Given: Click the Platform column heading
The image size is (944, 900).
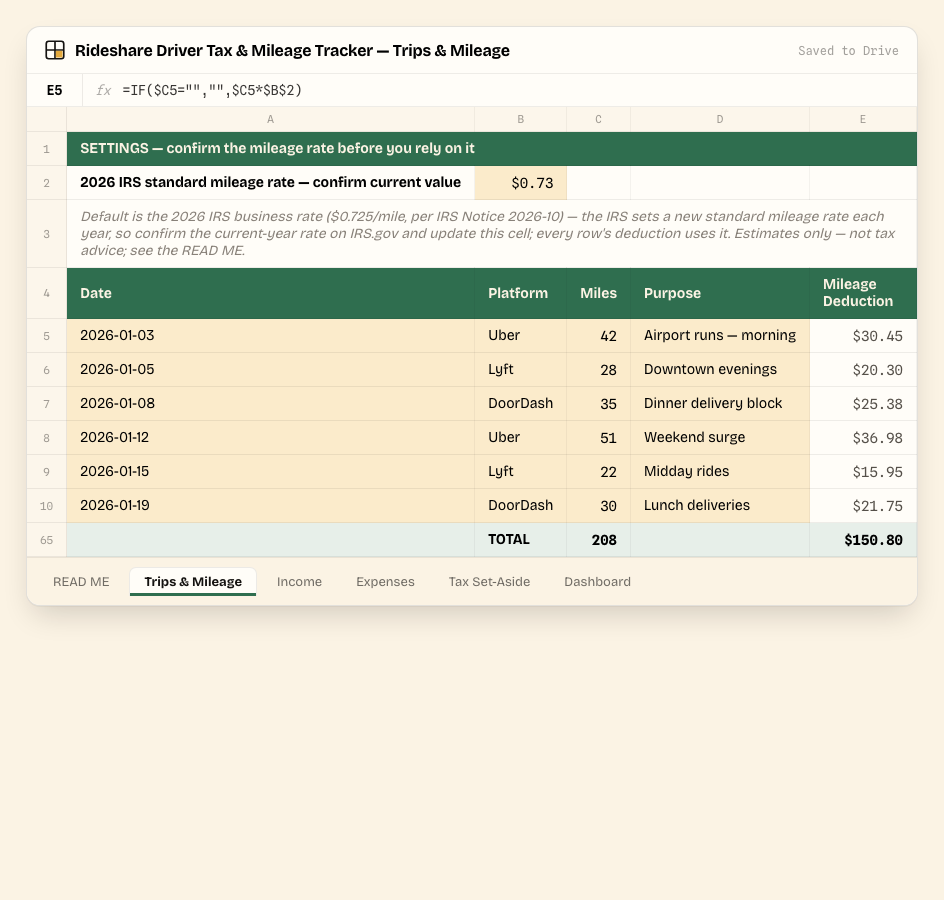Looking at the screenshot, I should pyautogui.click(x=520, y=293).
